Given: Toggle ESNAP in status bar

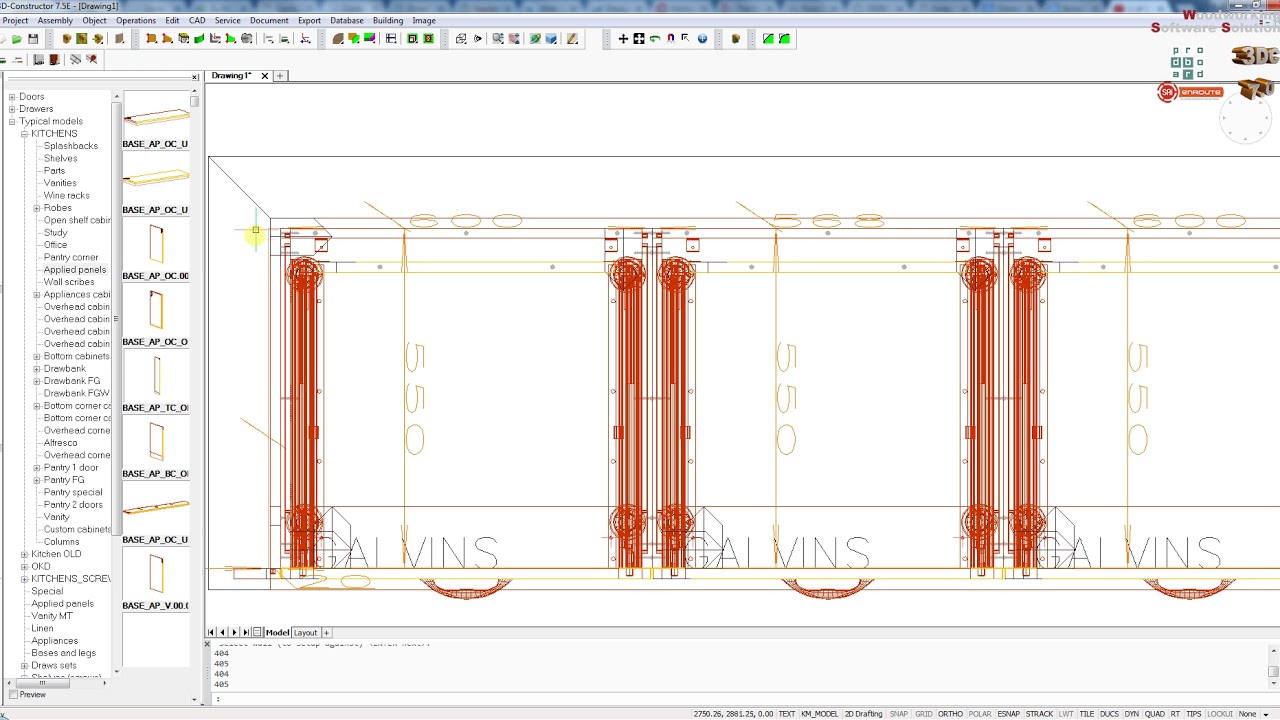Looking at the screenshot, I should [1008, 714].
